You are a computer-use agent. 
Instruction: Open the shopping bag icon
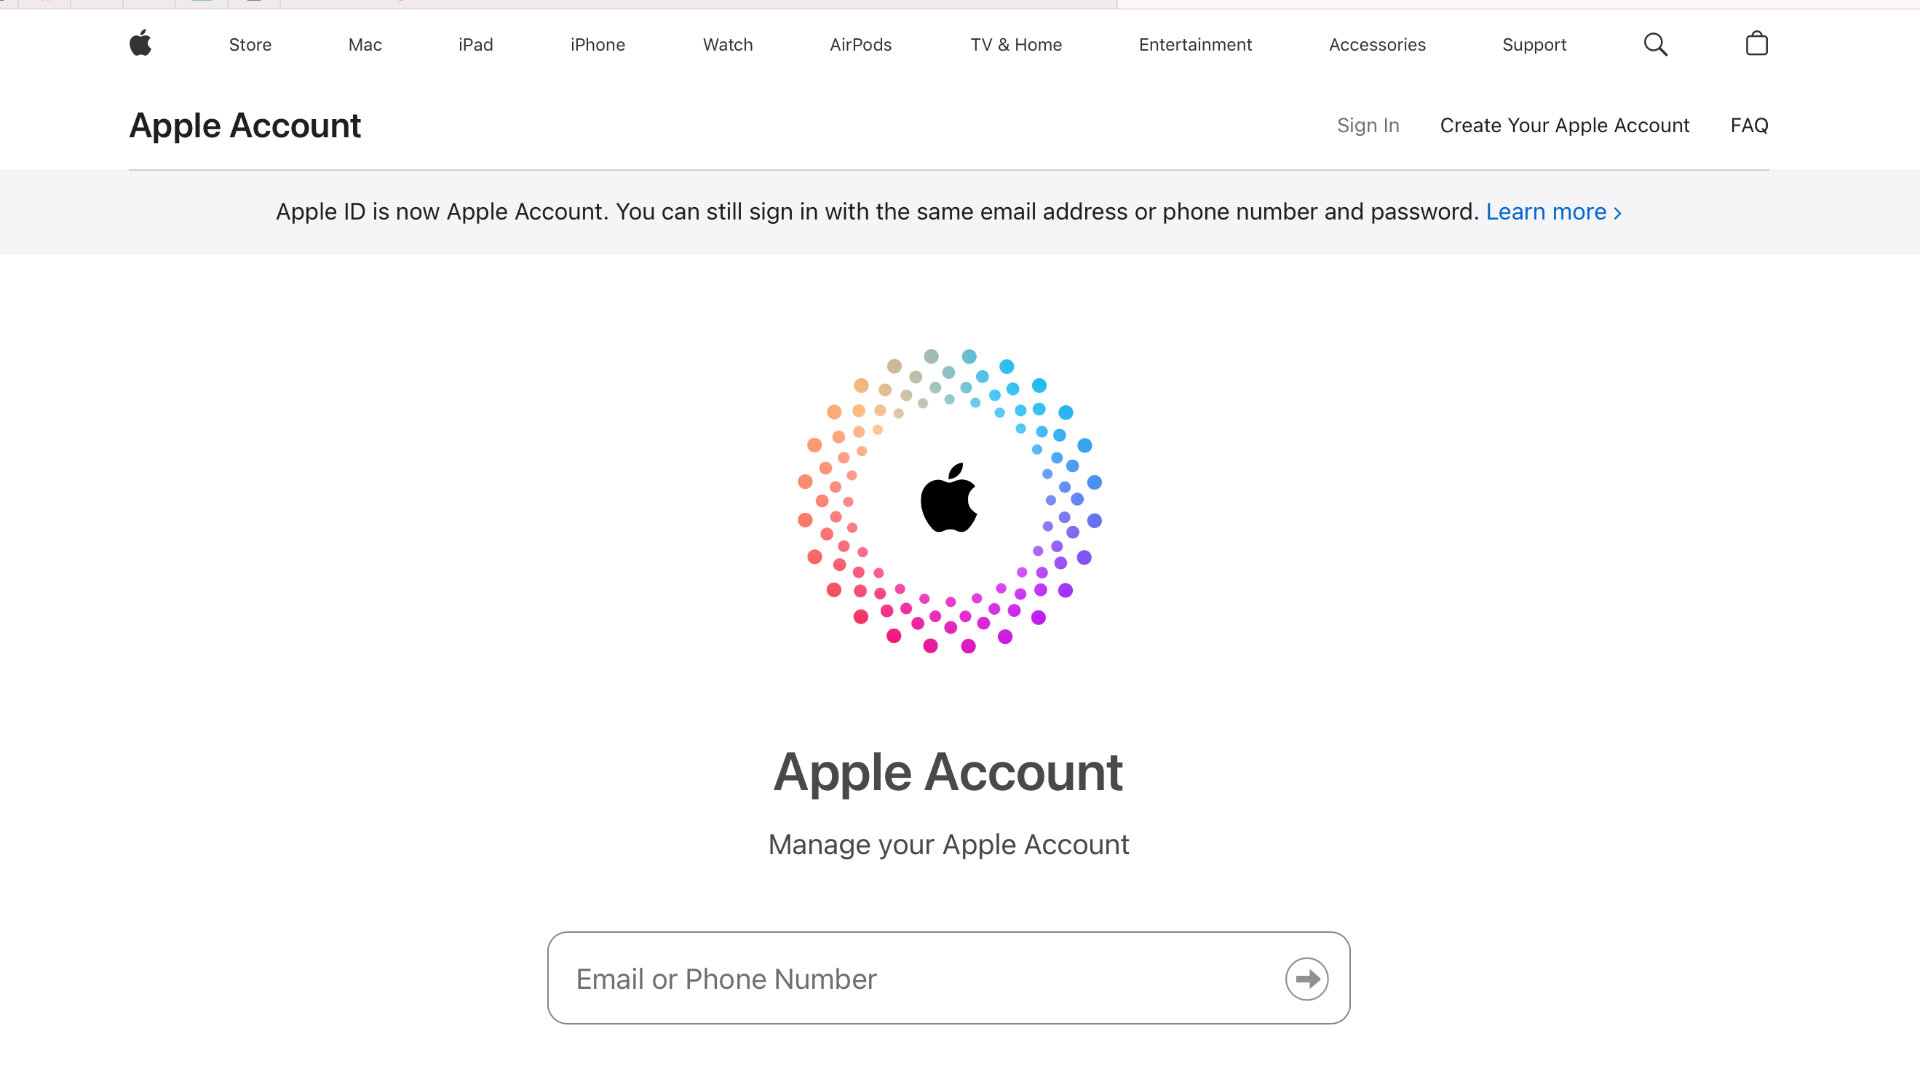[x=1756, y=44]
